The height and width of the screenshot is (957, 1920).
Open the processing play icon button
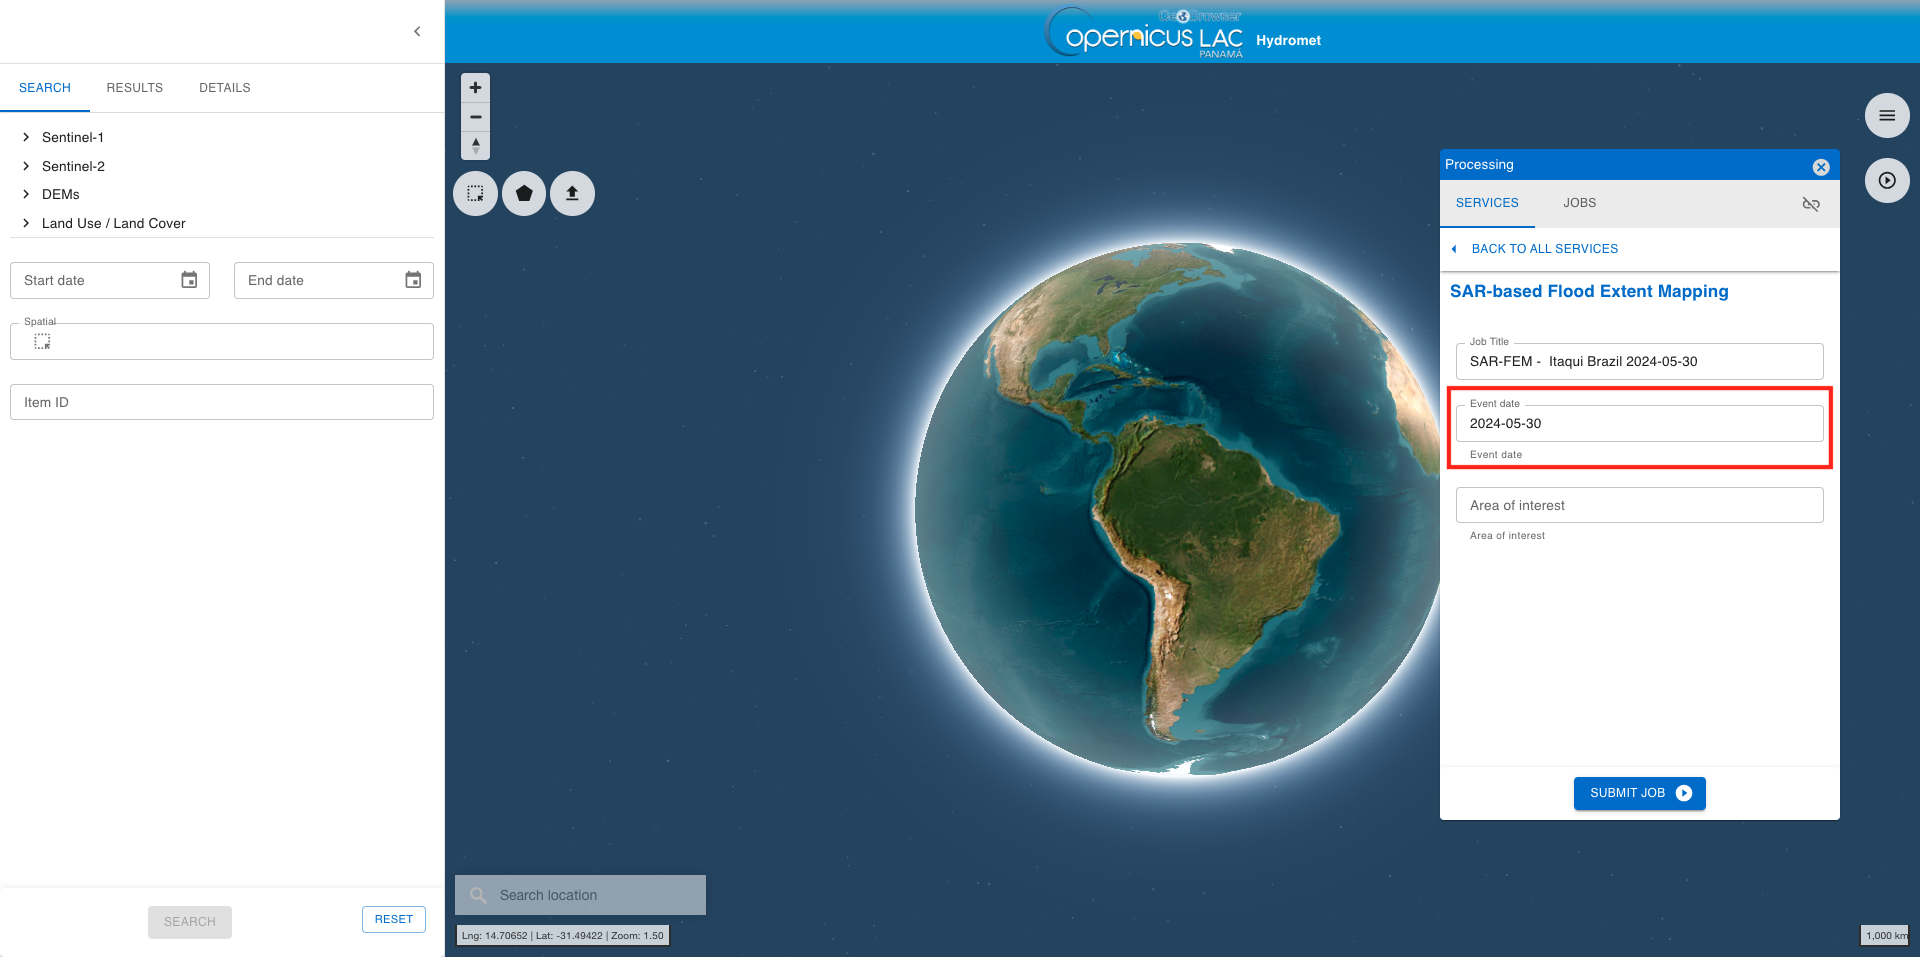click(1886, 181)
